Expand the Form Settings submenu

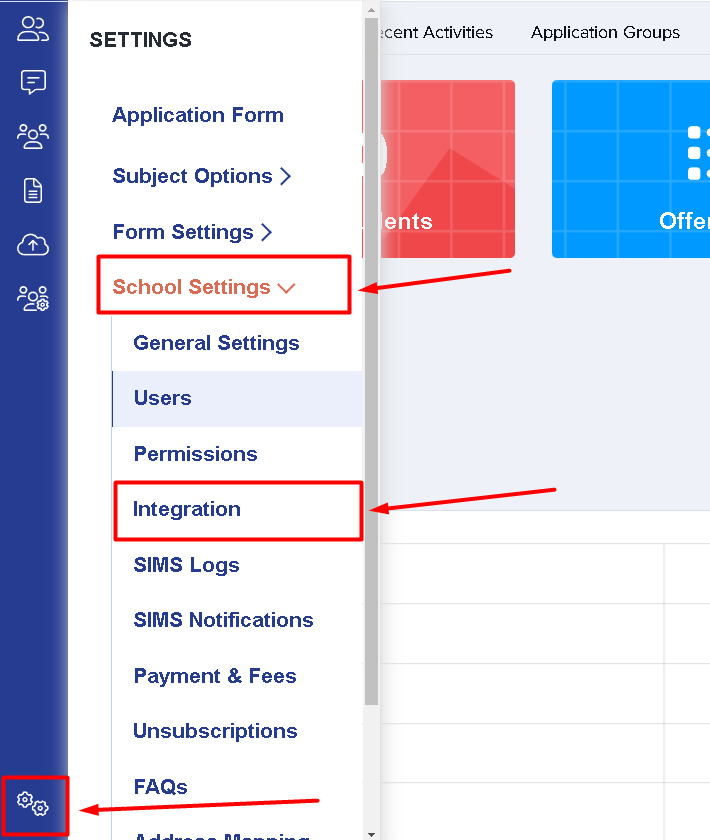[185, 232]
